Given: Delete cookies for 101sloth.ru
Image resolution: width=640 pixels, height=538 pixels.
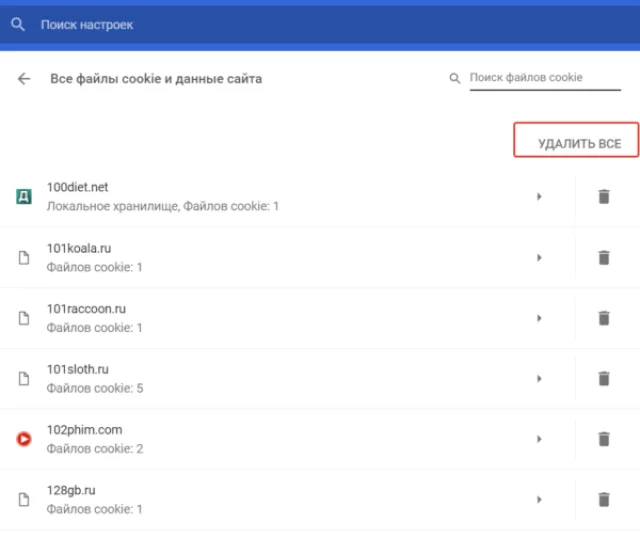Looking at the screenshot, I should (x=604, y=378).
